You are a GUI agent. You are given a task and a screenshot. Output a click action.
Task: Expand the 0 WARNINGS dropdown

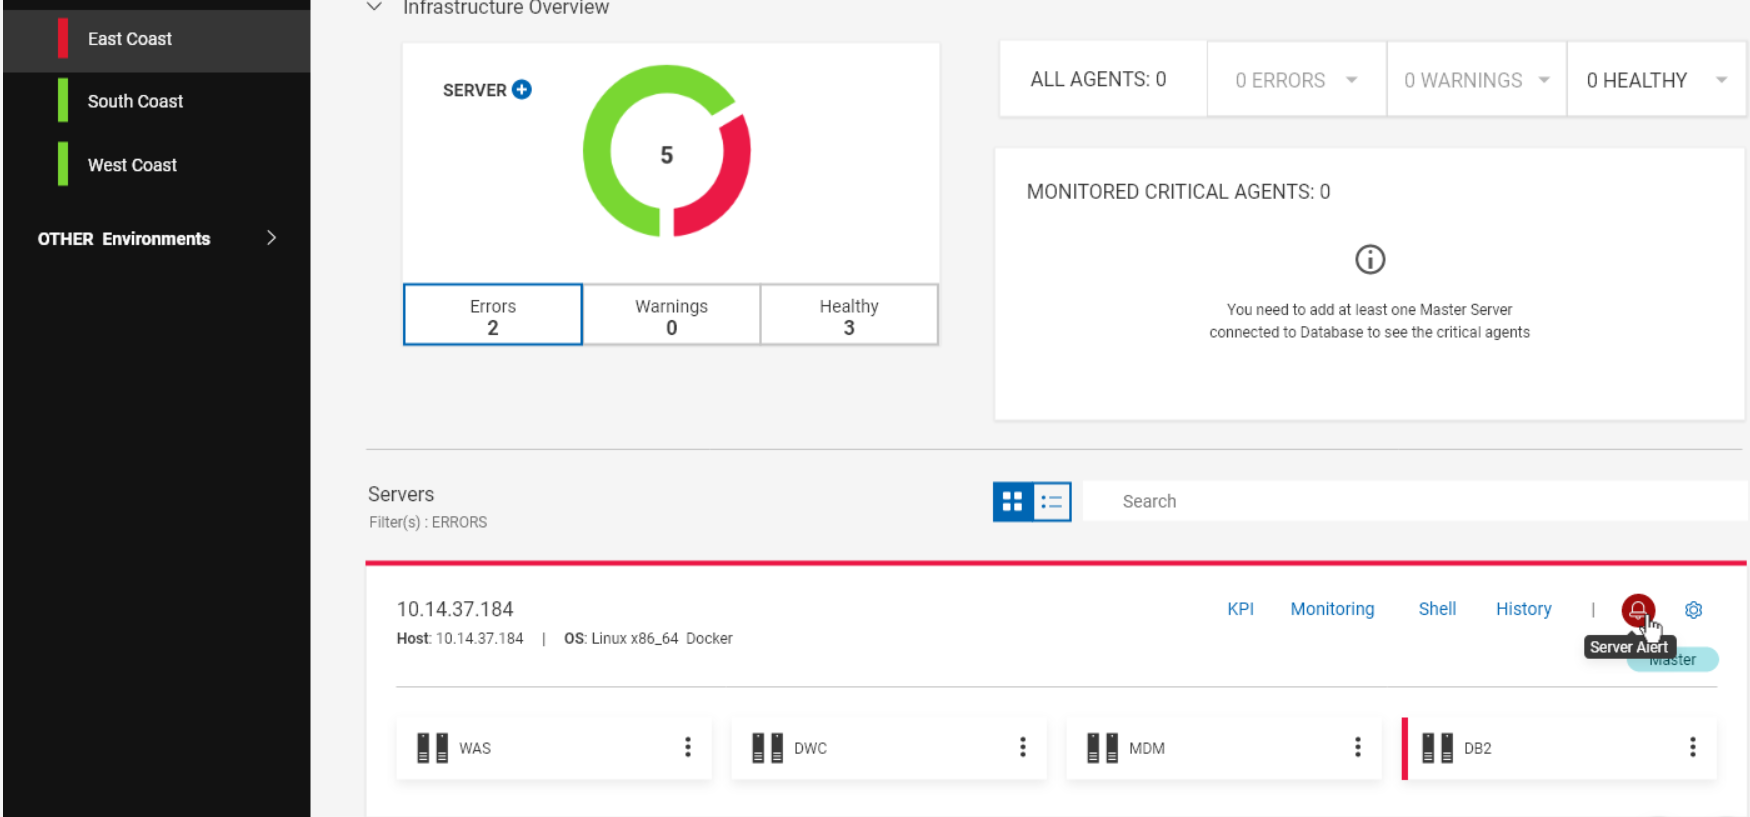click(1544, 80)
